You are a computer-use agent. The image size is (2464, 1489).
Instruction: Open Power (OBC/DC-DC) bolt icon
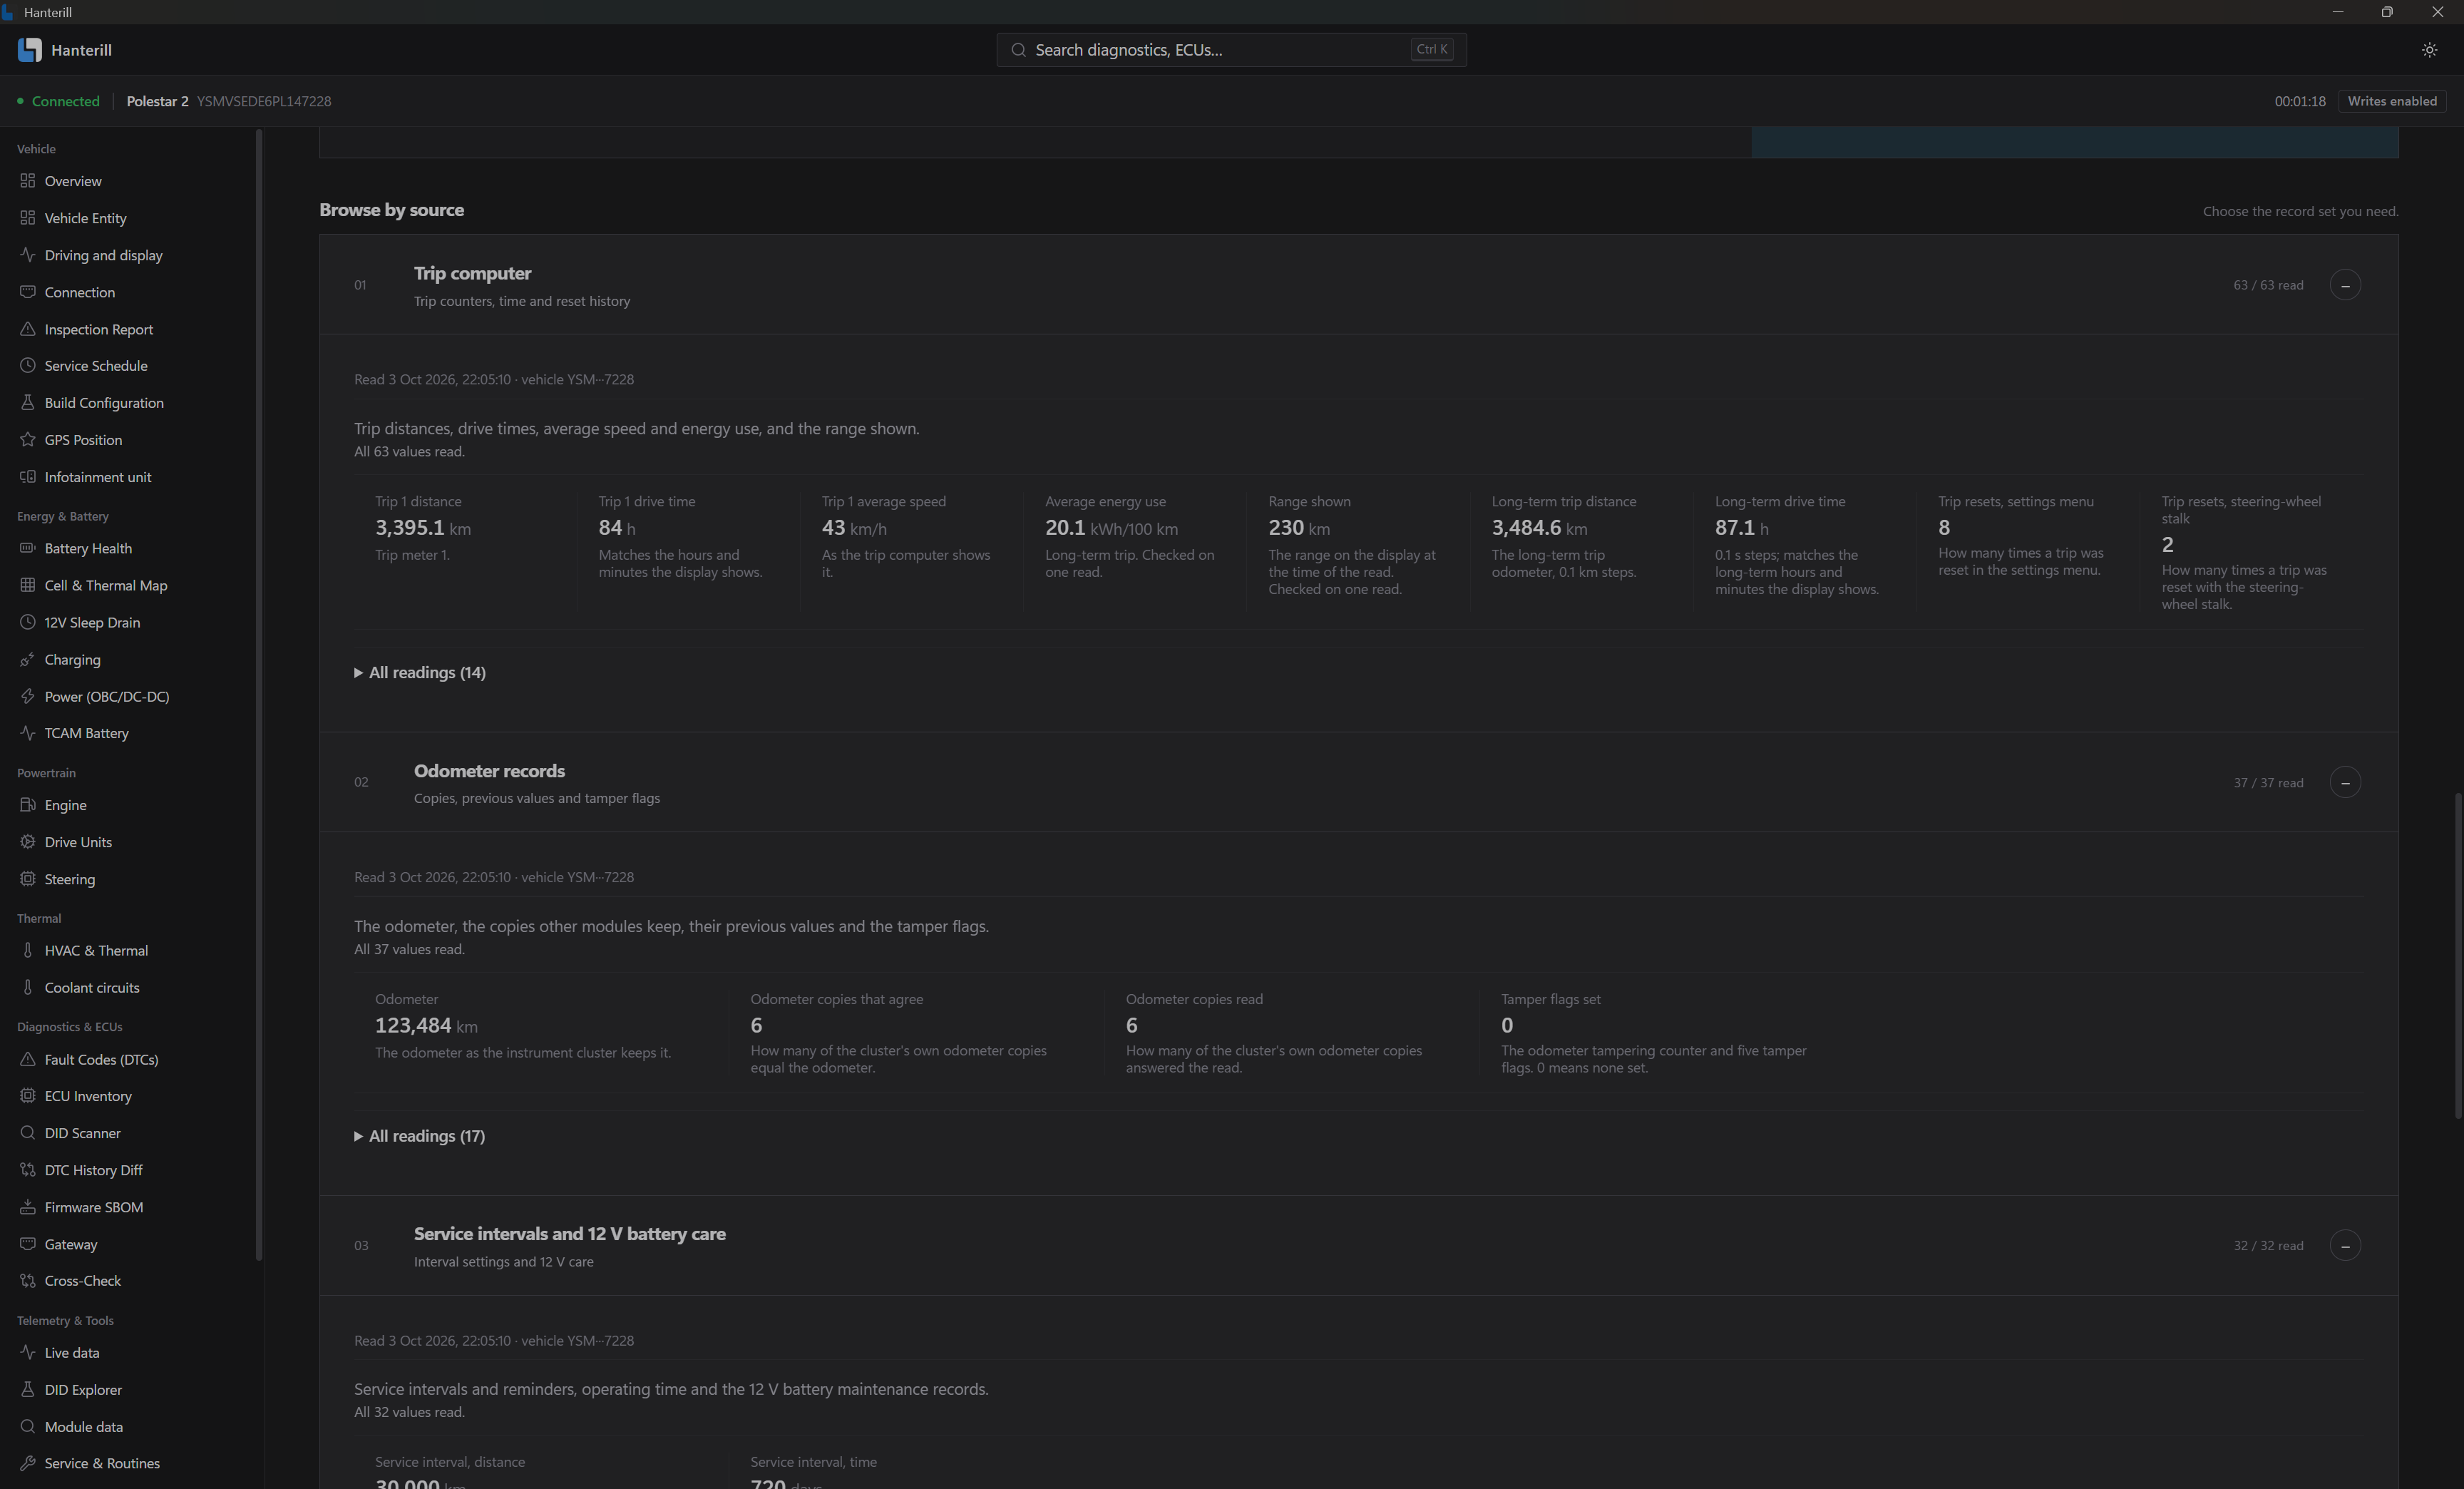pos(28,696)
